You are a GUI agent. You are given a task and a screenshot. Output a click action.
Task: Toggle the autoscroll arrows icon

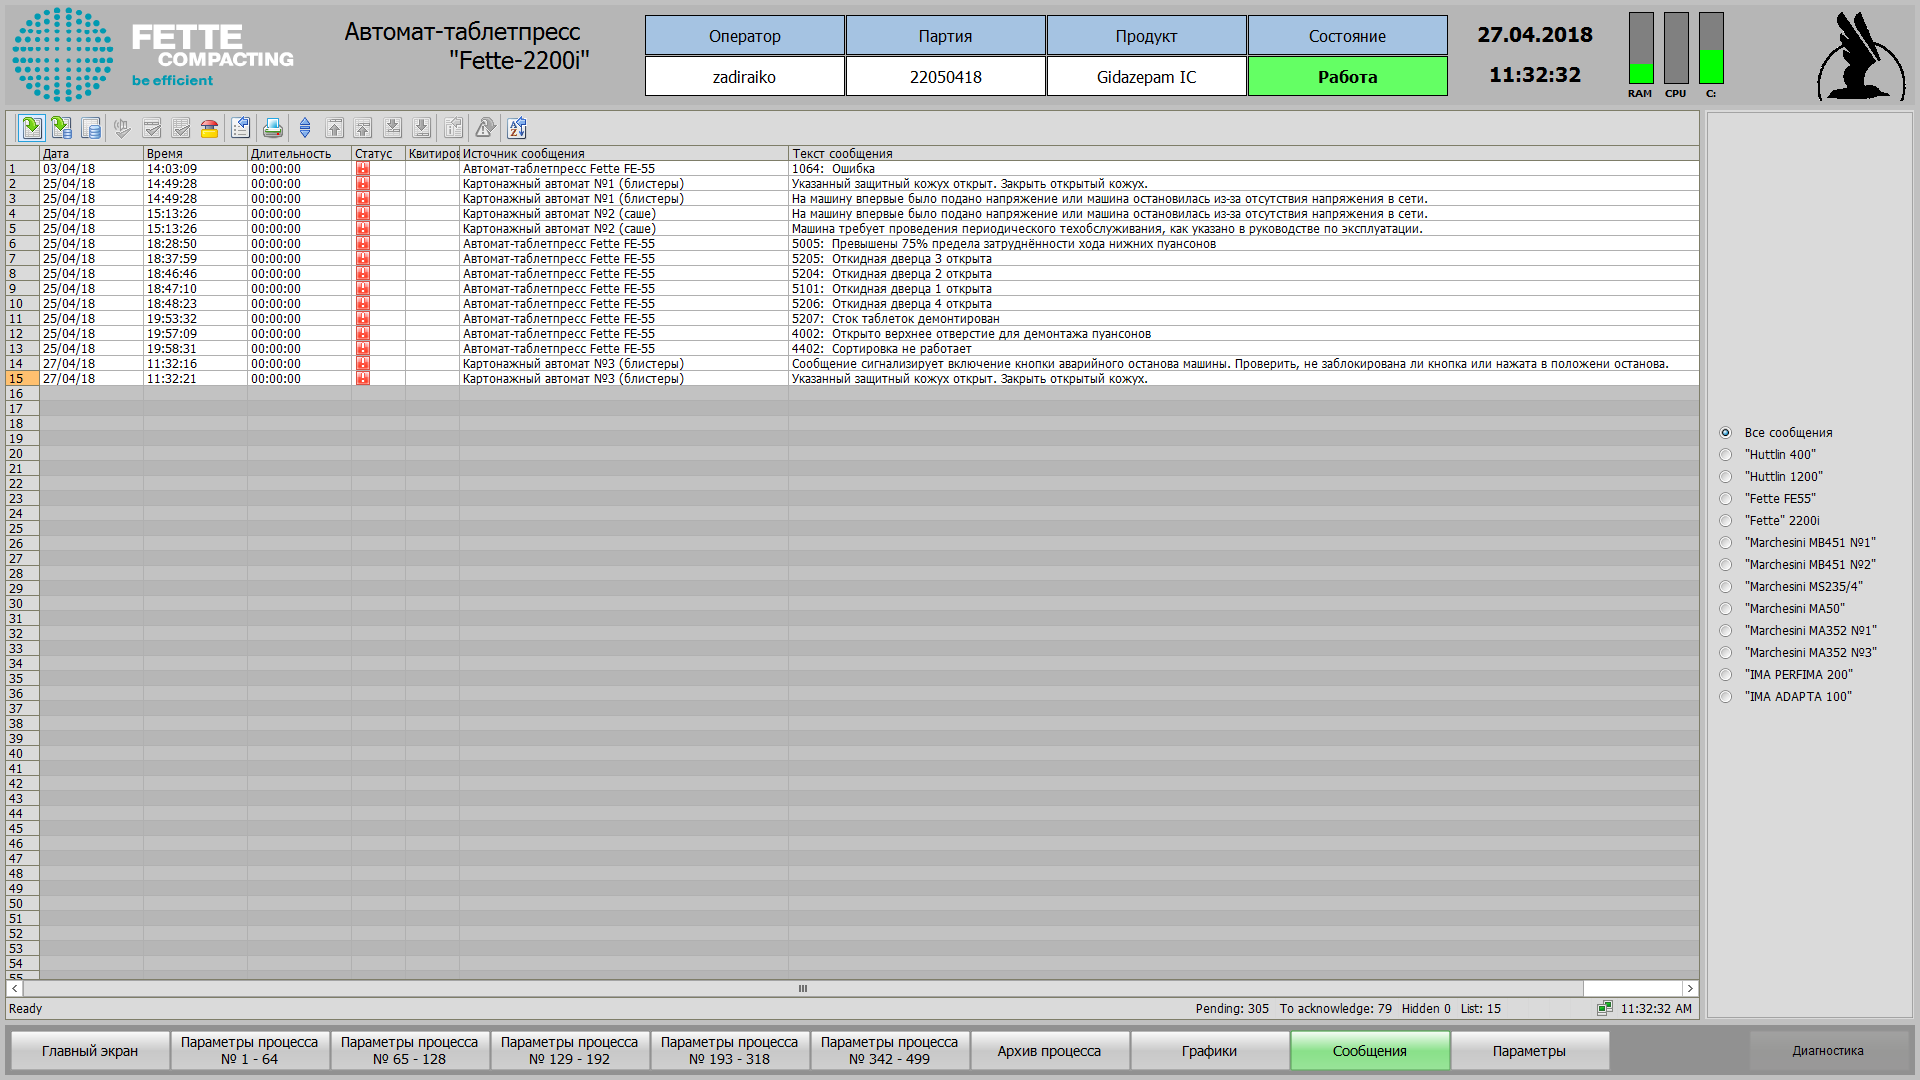[305, 128]
